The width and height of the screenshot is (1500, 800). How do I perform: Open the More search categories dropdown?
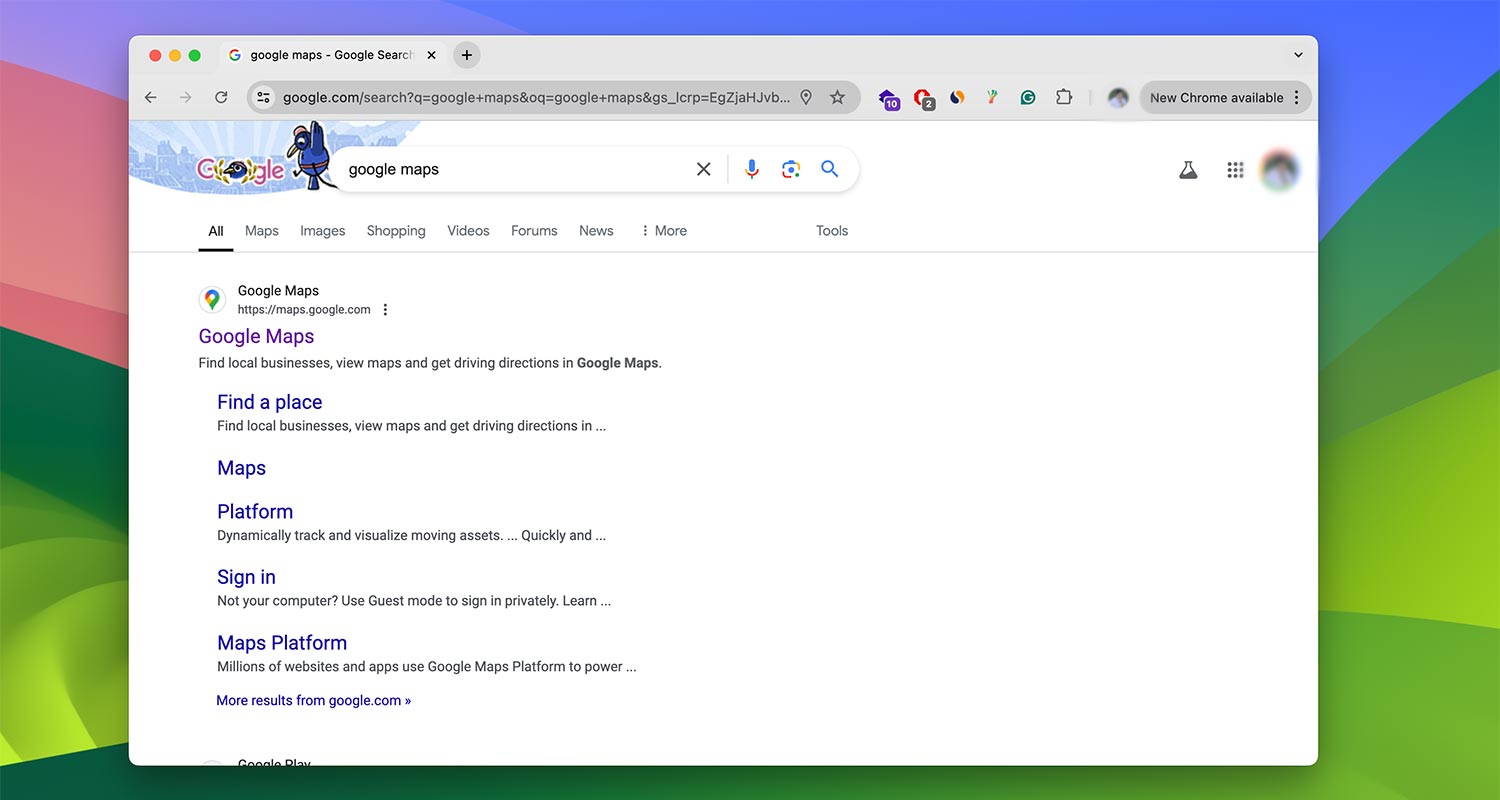pyautogui.click(x=663, y=231)
